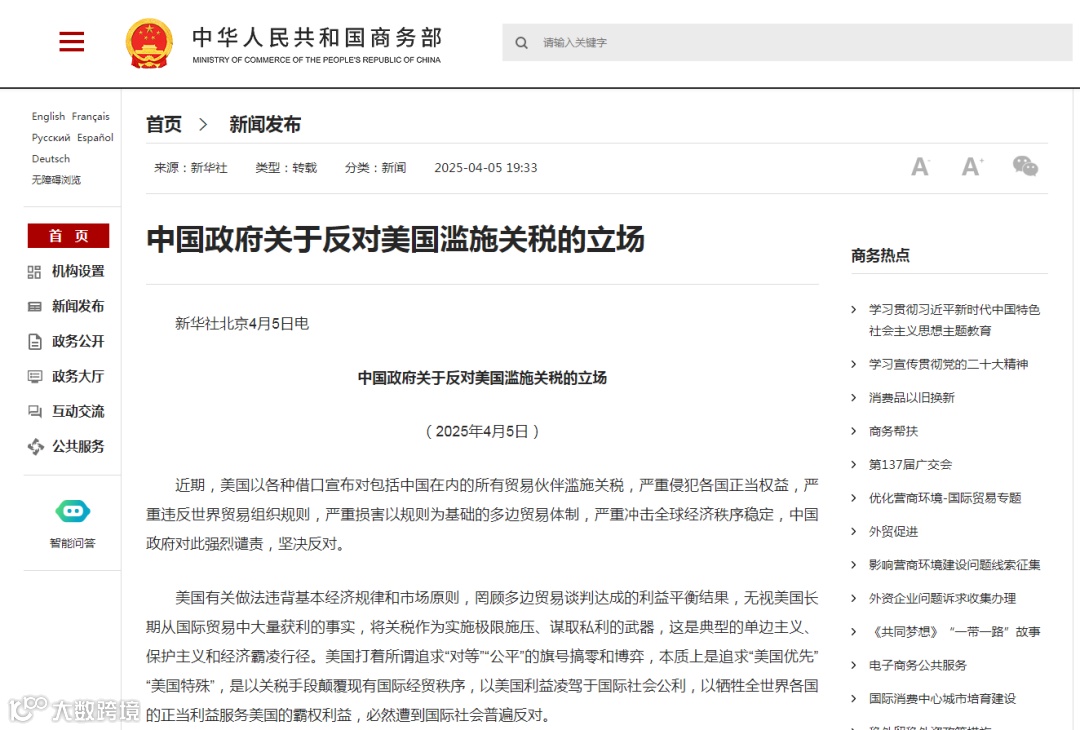This screenshot has height=730, width=1080.
Task: Open 政务公开 menu item
Action: (78, 342)
